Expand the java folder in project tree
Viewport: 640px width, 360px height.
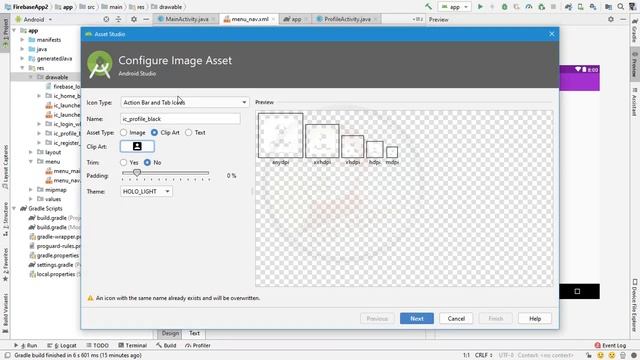[22, 49]
